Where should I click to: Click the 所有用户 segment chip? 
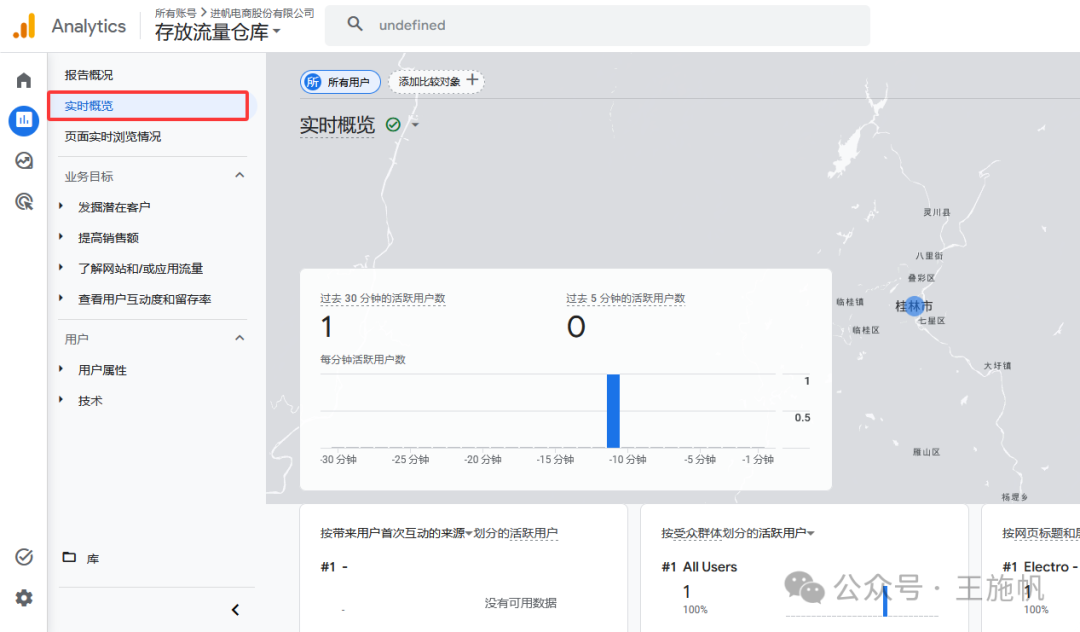coord(340,82)
